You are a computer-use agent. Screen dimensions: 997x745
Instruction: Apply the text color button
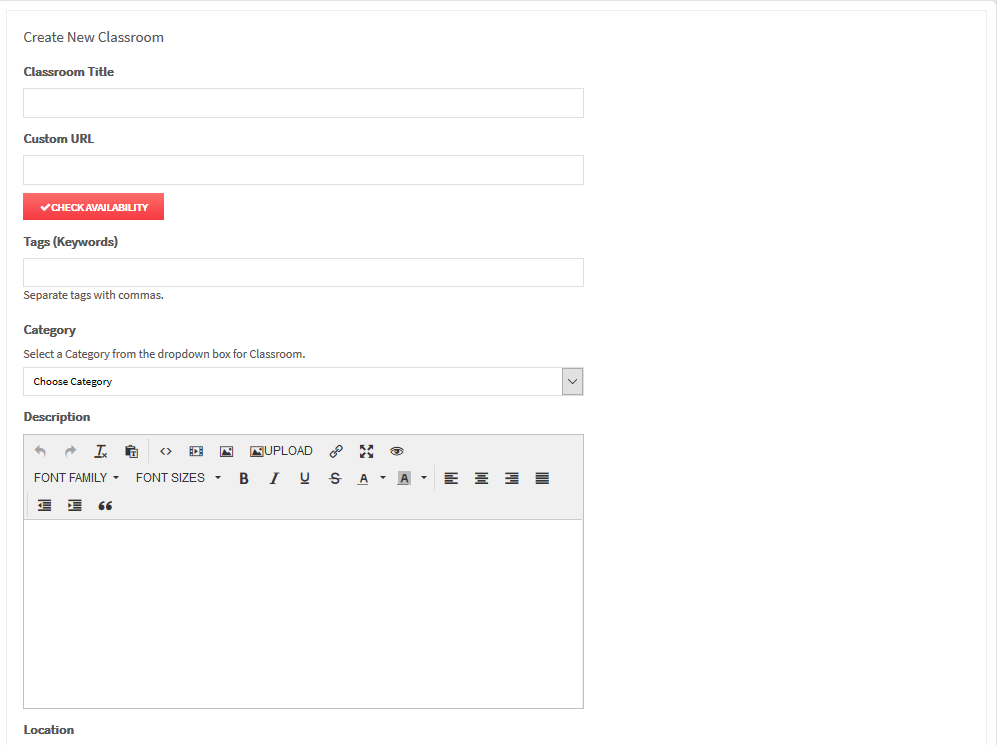[x=363, y=478]
